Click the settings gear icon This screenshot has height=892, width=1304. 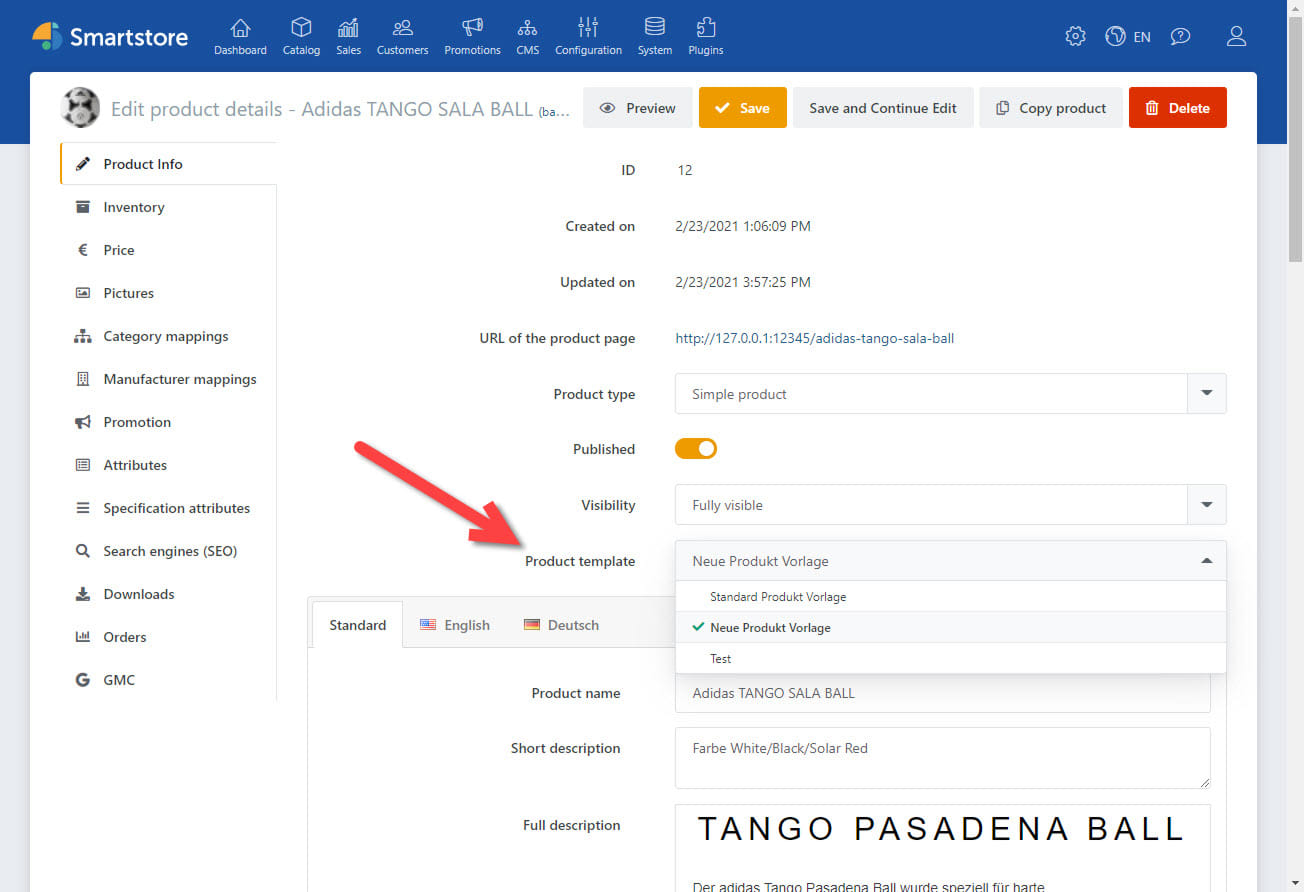point(1075,37)
